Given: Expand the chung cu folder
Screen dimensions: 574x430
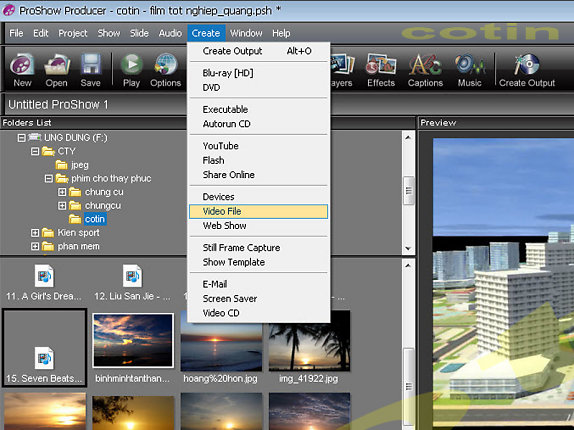Looking at the screenshot, I should [62, 192].
